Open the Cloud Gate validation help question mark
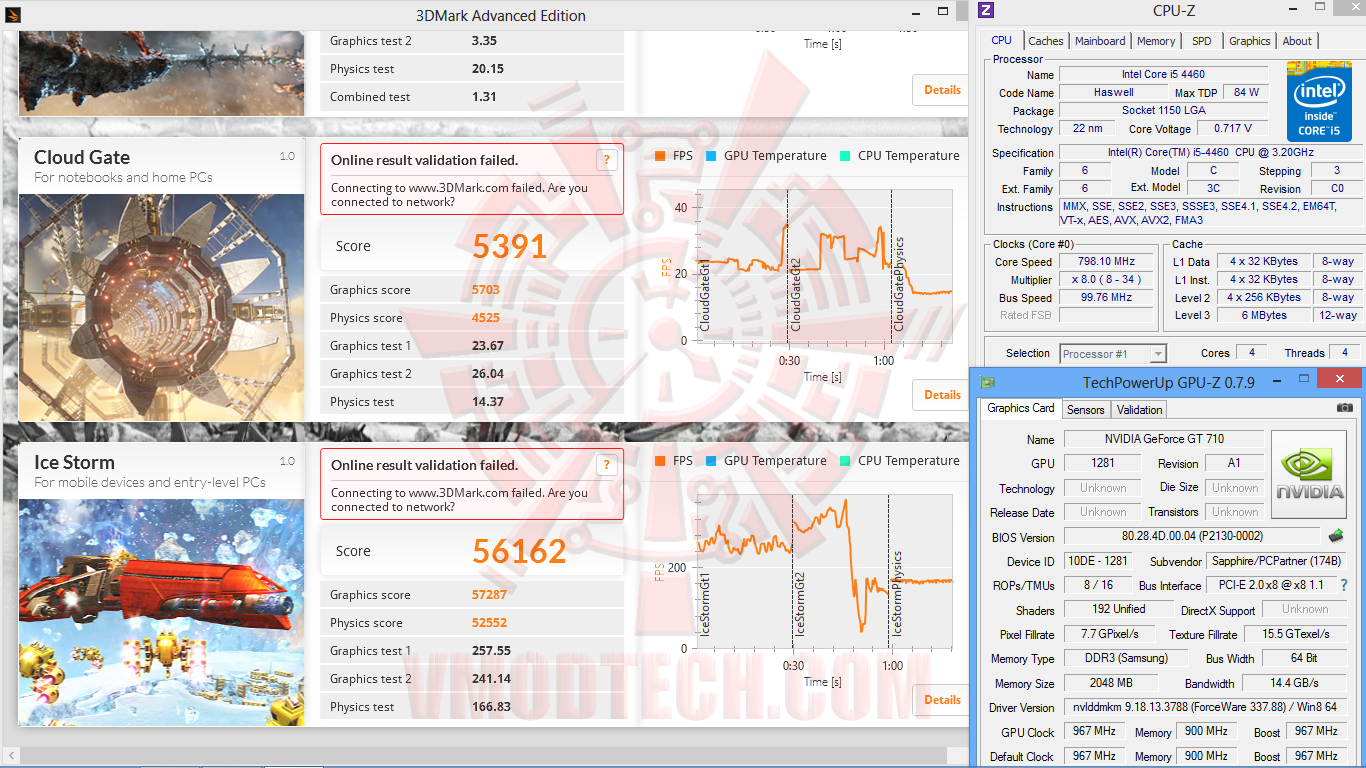Image resolution: width=1366 pixels, height=768 pixels. pos(606,160)
